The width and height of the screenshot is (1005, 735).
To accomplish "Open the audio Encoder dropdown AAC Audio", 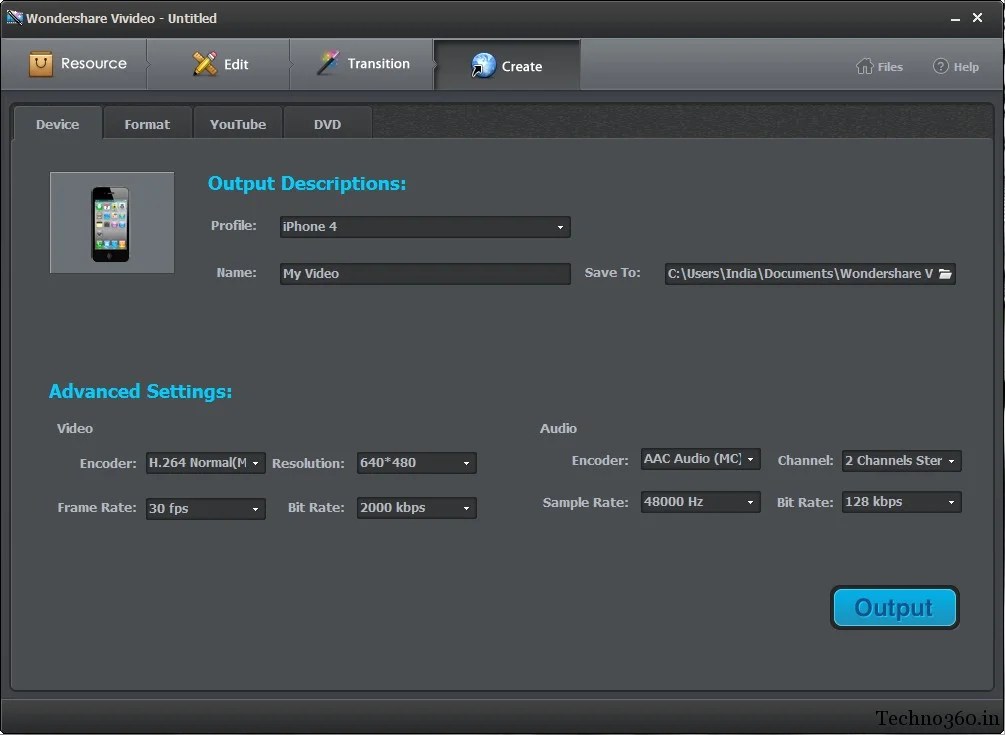I will pos(701,459).
